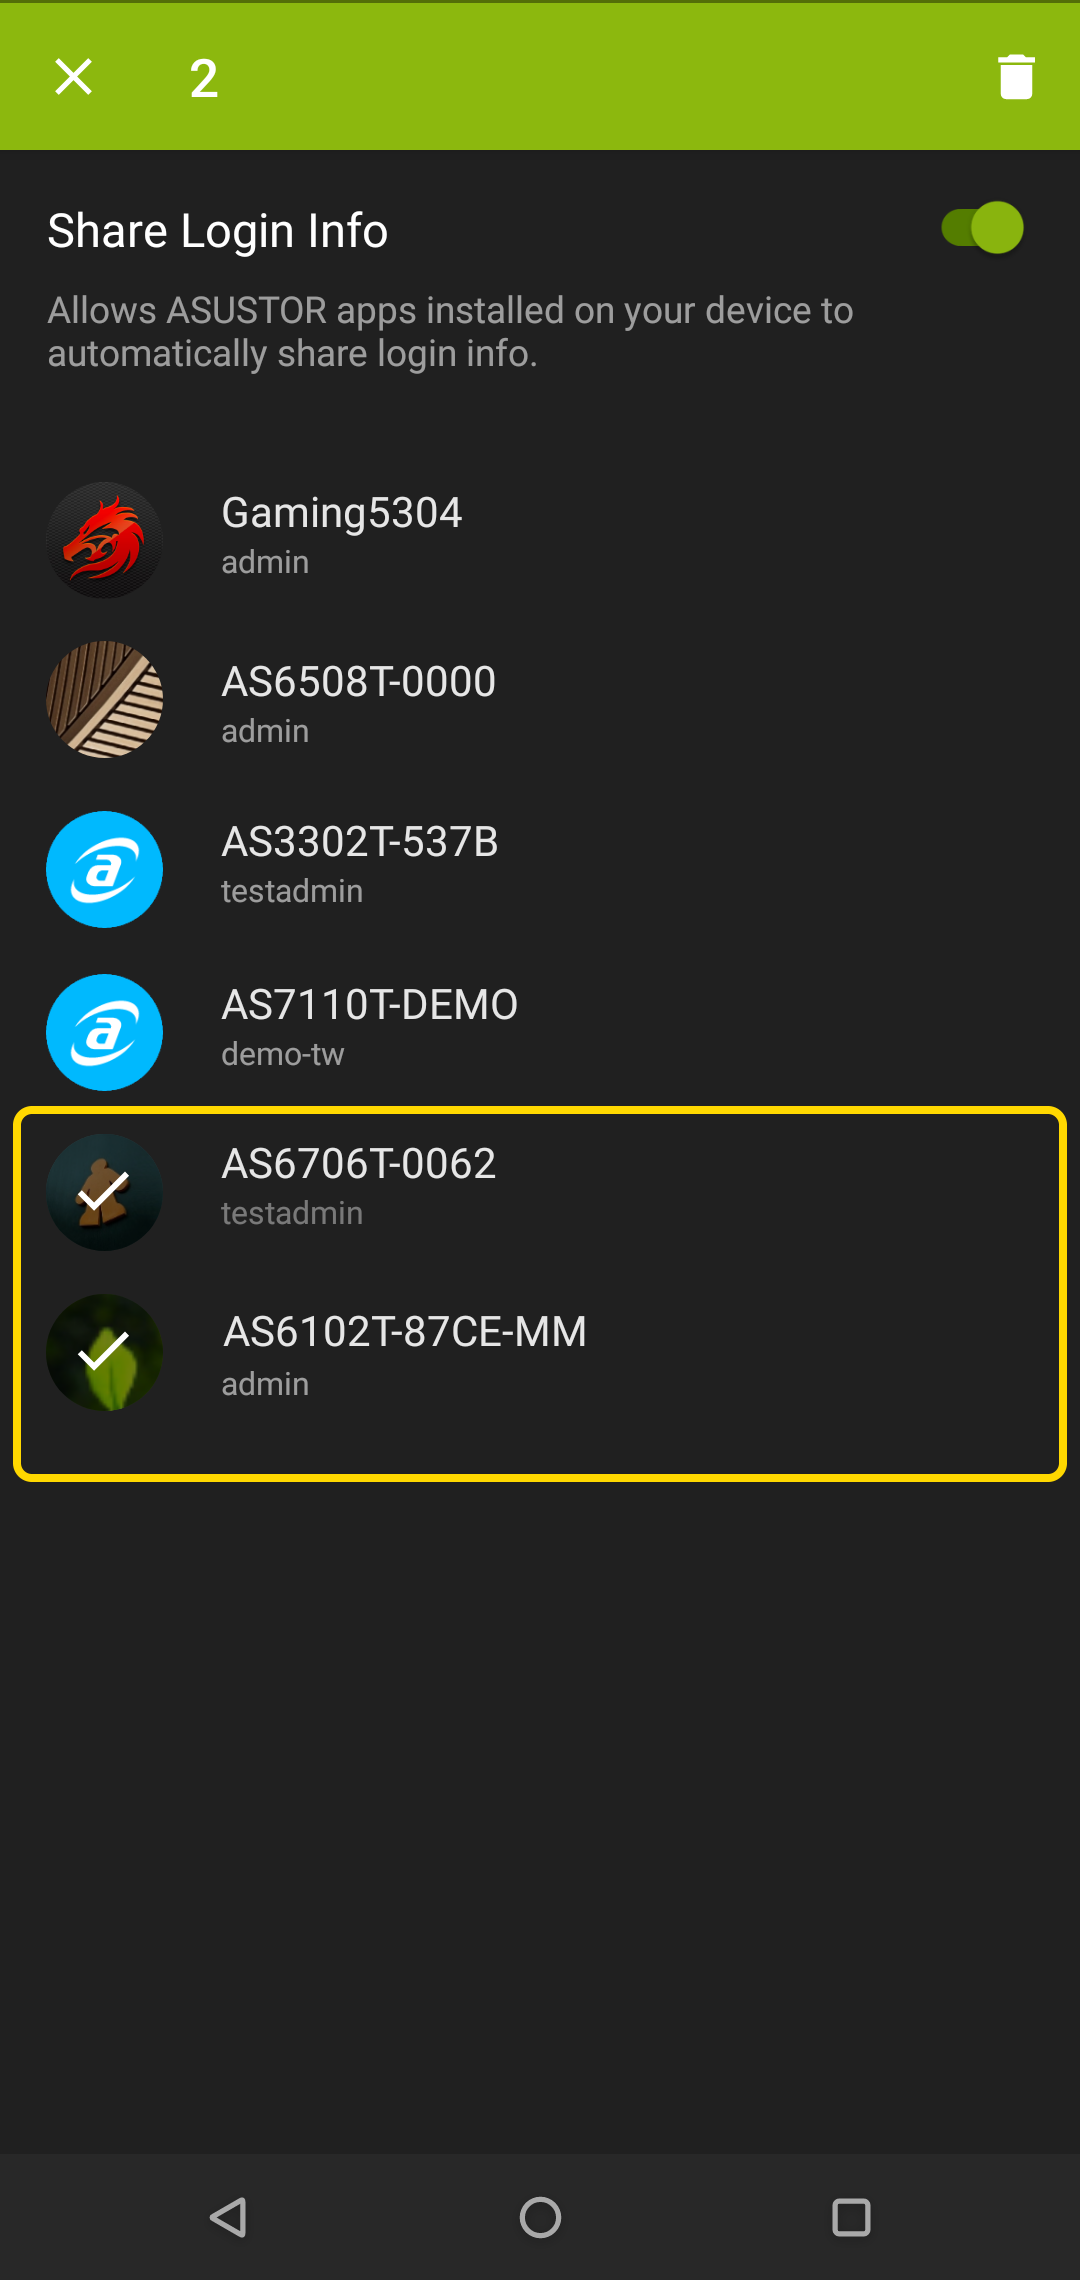The width and height of the screenshot is (1080, 2280).
Task: Select the Gaming5304 red dragon avatar
Action: pos(105,540)
